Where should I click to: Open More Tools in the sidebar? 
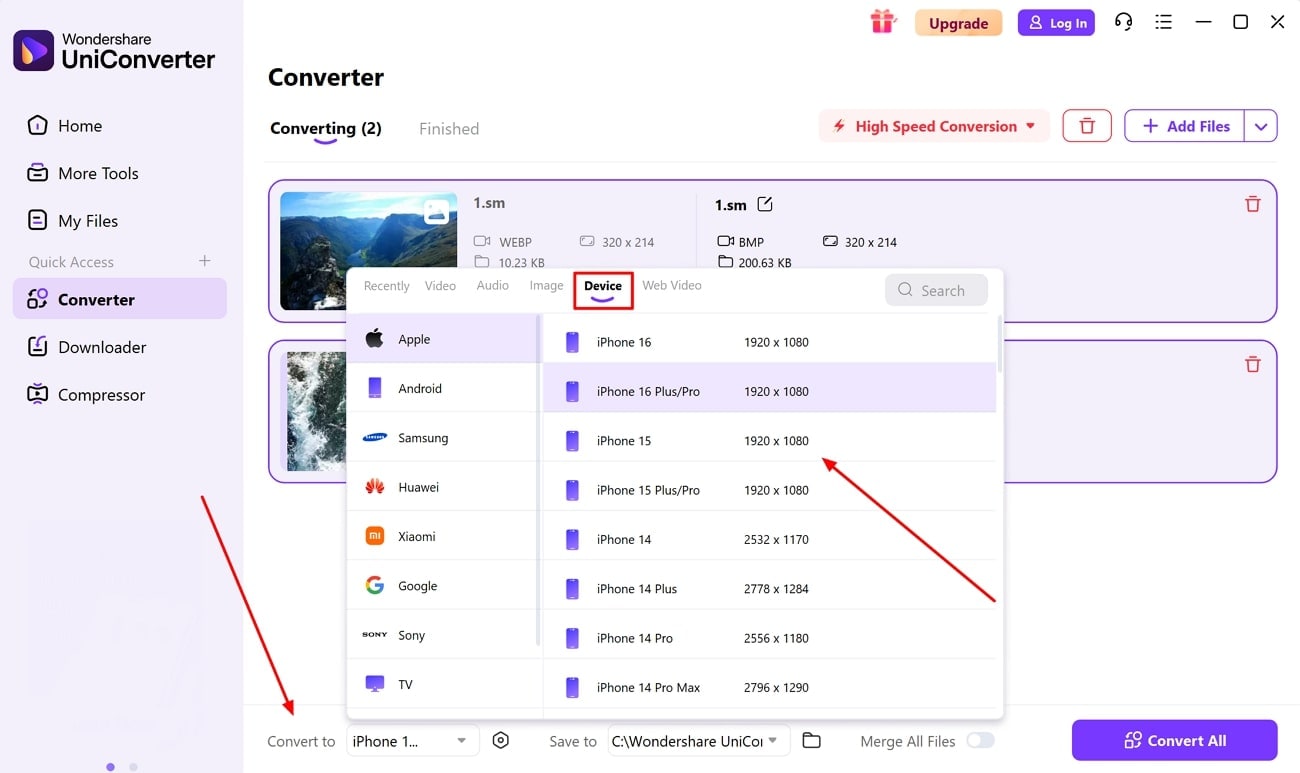[120, 173]
